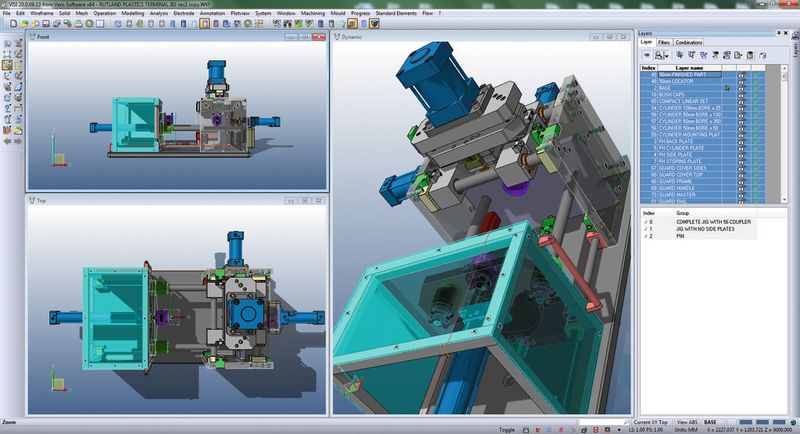The height and width of the screenshot is (434, 800).
Task: Click the Index column header in layer list
Action: 649,68
